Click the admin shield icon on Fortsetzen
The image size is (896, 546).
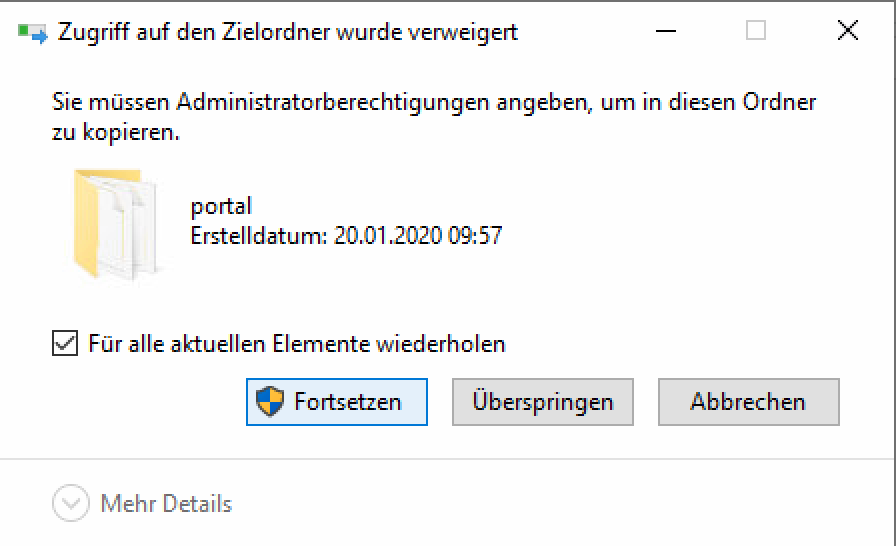click(270, 402)
